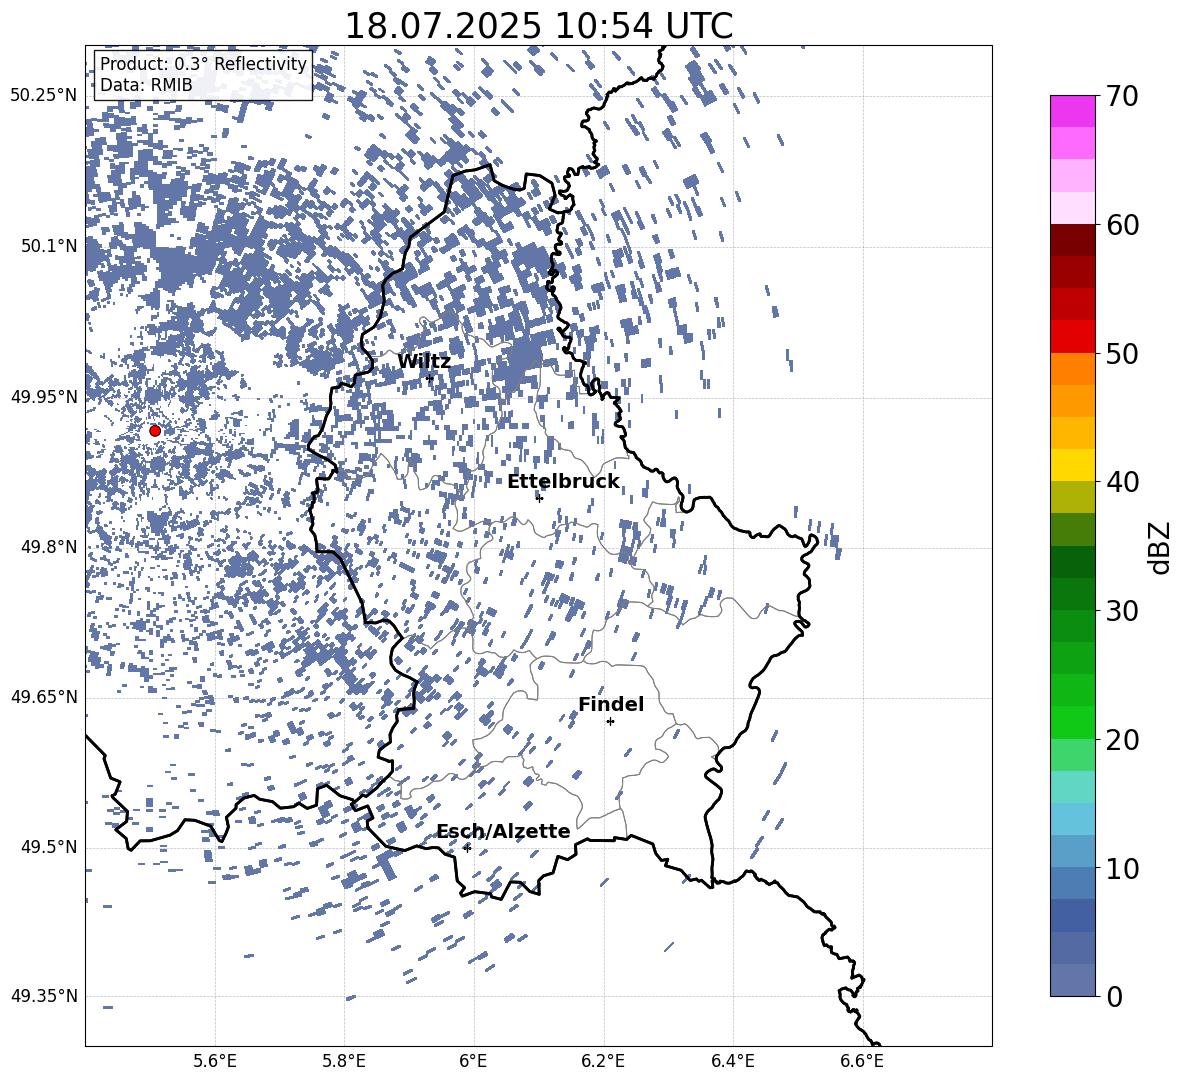Click the Esch/Alzette city label

coord(504,831)
